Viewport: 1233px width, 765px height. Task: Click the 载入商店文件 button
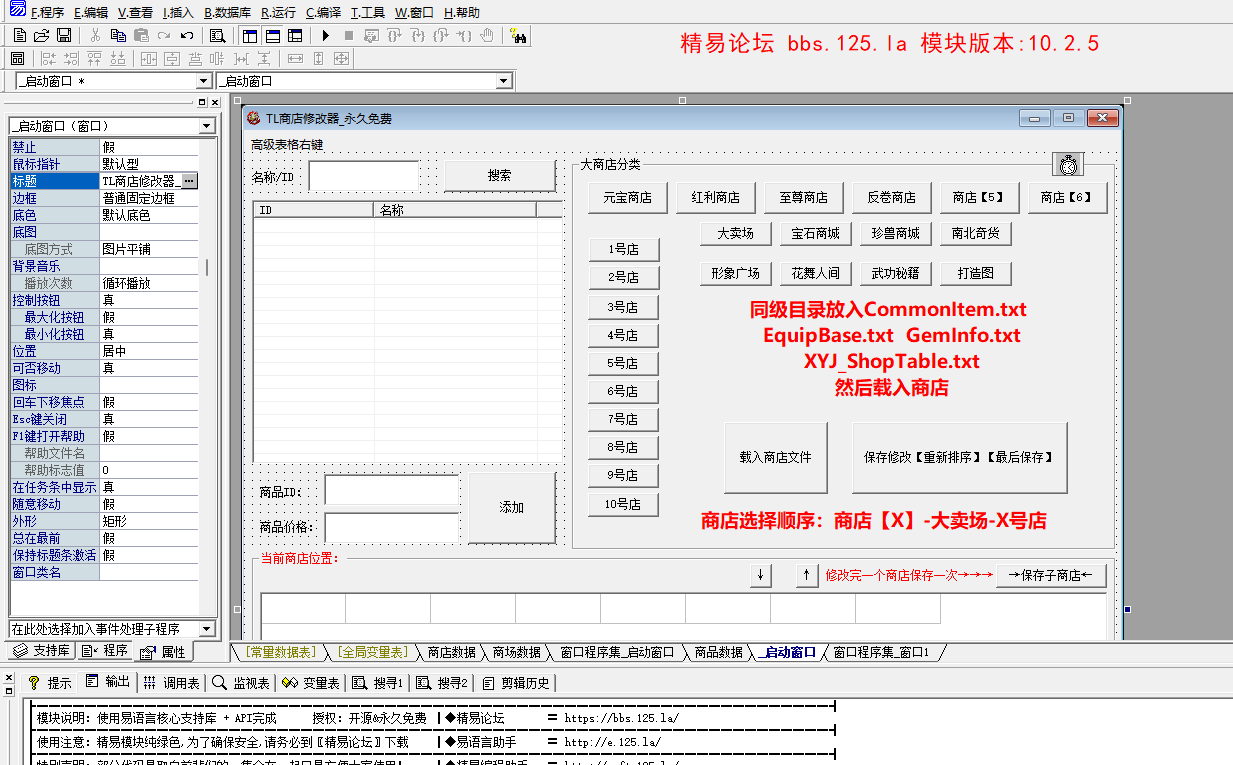pos(776,457)
